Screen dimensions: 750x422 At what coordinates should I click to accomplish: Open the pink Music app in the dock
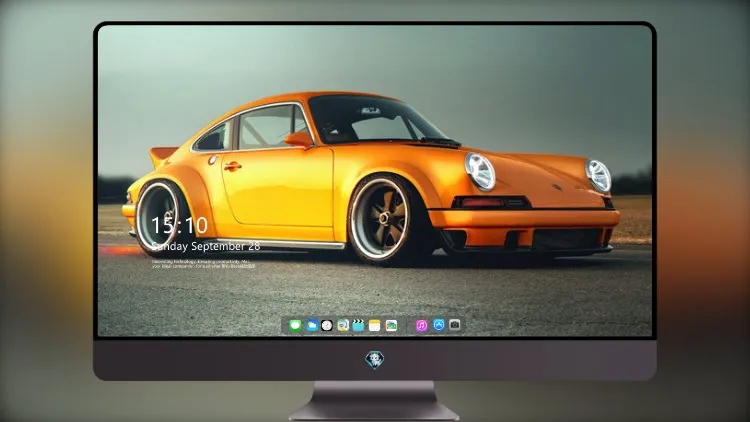tap(421, 325)
